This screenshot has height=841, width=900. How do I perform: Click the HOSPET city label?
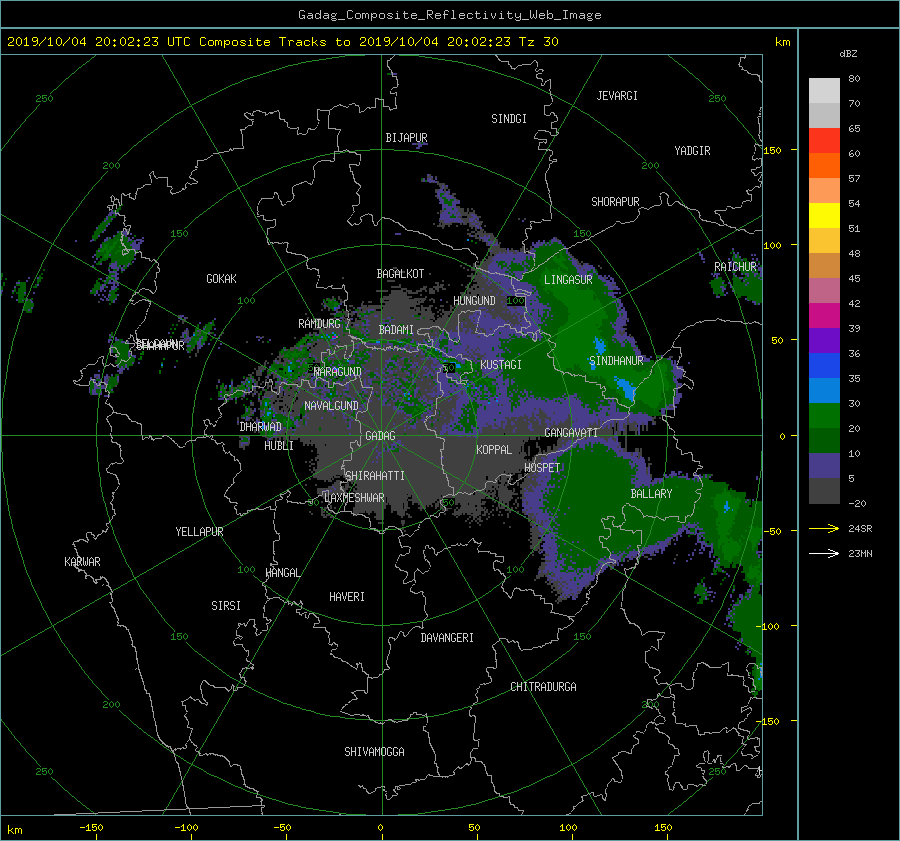tap(542, 468)
